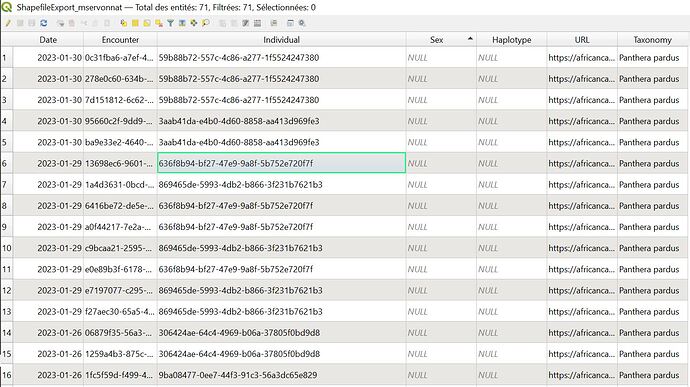Click Encounter cell 0c31fba6-a7ef-4...
The height and width of the screenshot is (387, 690).
tap(120, 58)
